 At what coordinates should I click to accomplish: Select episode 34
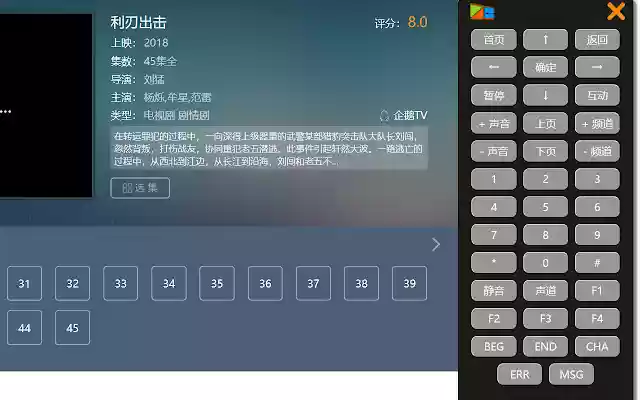[169, 284]
